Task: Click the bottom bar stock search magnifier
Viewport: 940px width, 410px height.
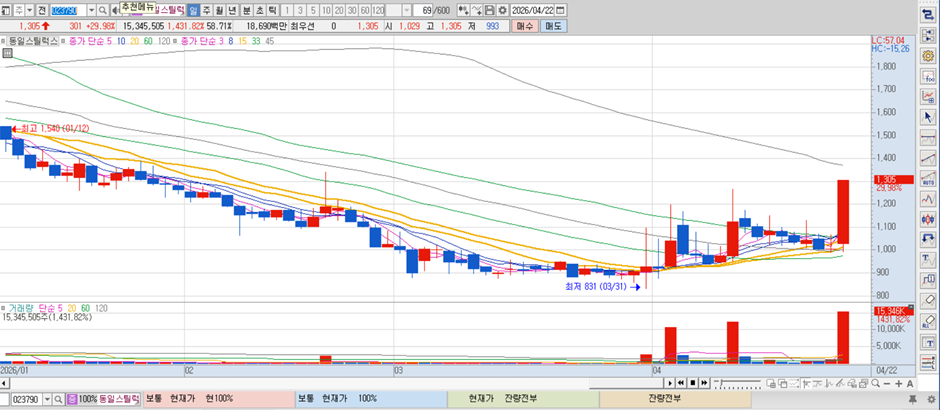Action: tap(58, 399)
